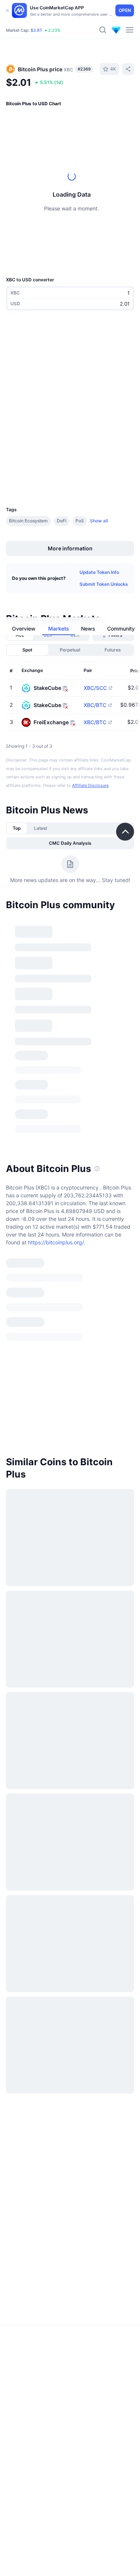Share Bitcoin Plus using share icon
Image resolution: width=140 pixels, height=2576 pixels.
point(128,69)
